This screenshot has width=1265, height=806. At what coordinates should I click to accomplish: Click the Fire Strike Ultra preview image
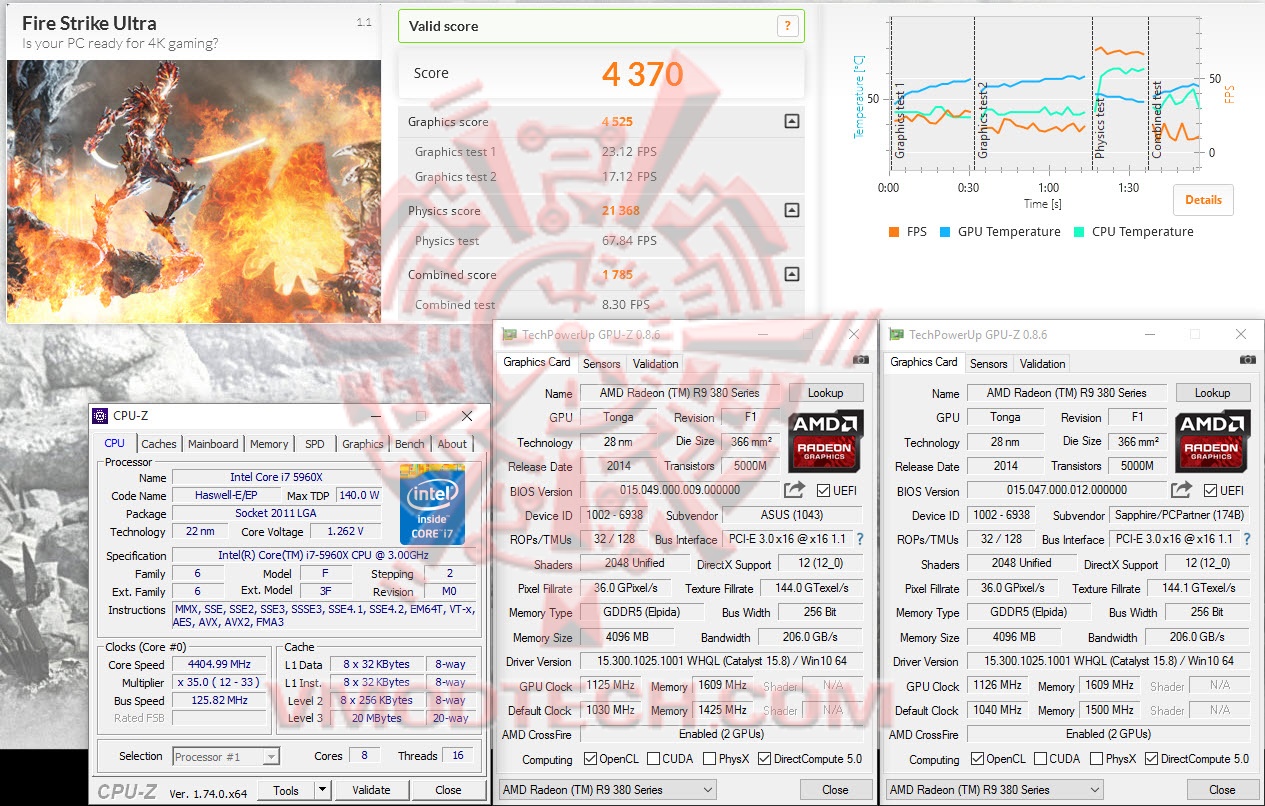coord(194,190)
